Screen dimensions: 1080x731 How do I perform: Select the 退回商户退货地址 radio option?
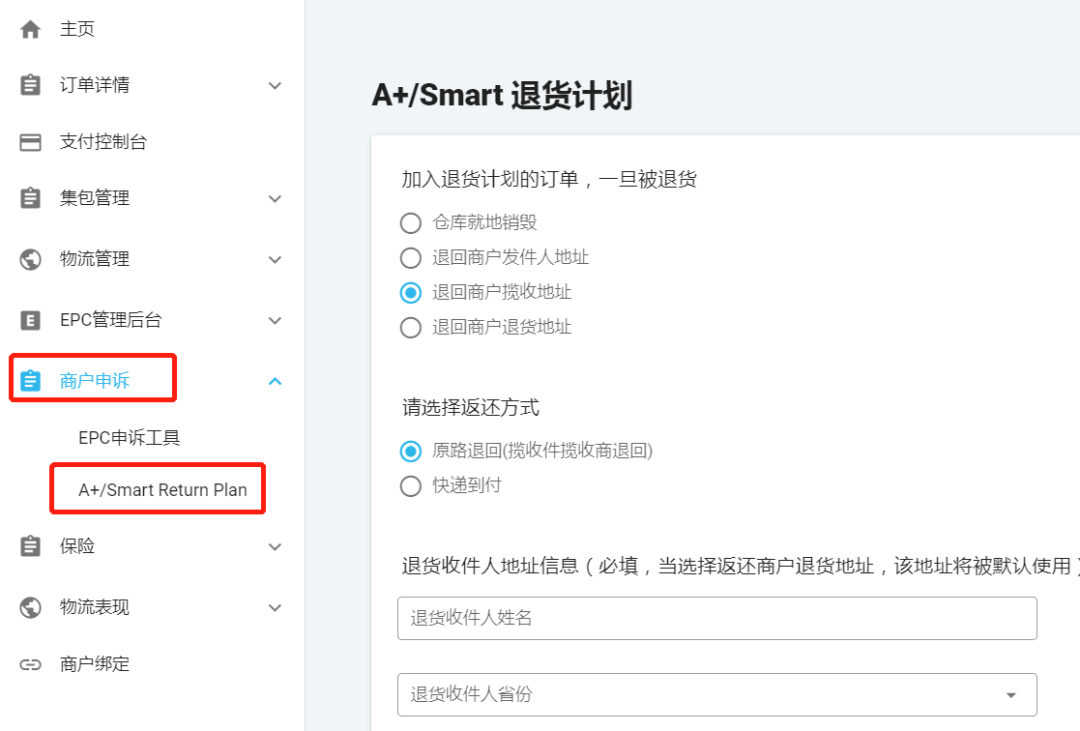(x=410, y=327)
